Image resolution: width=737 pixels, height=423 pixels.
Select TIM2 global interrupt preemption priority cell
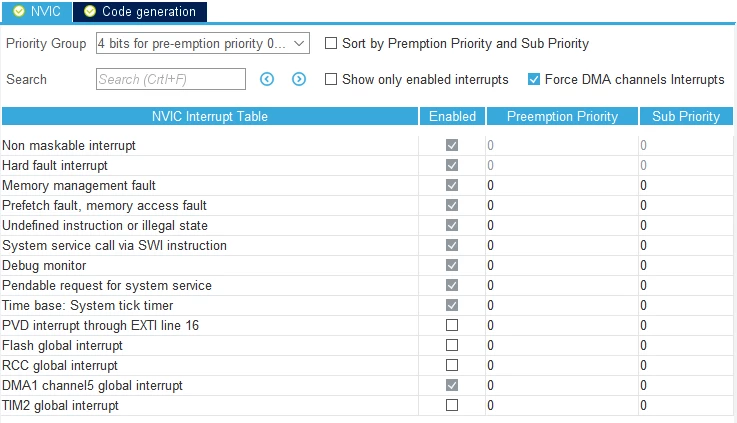click(x=562, y=405)
